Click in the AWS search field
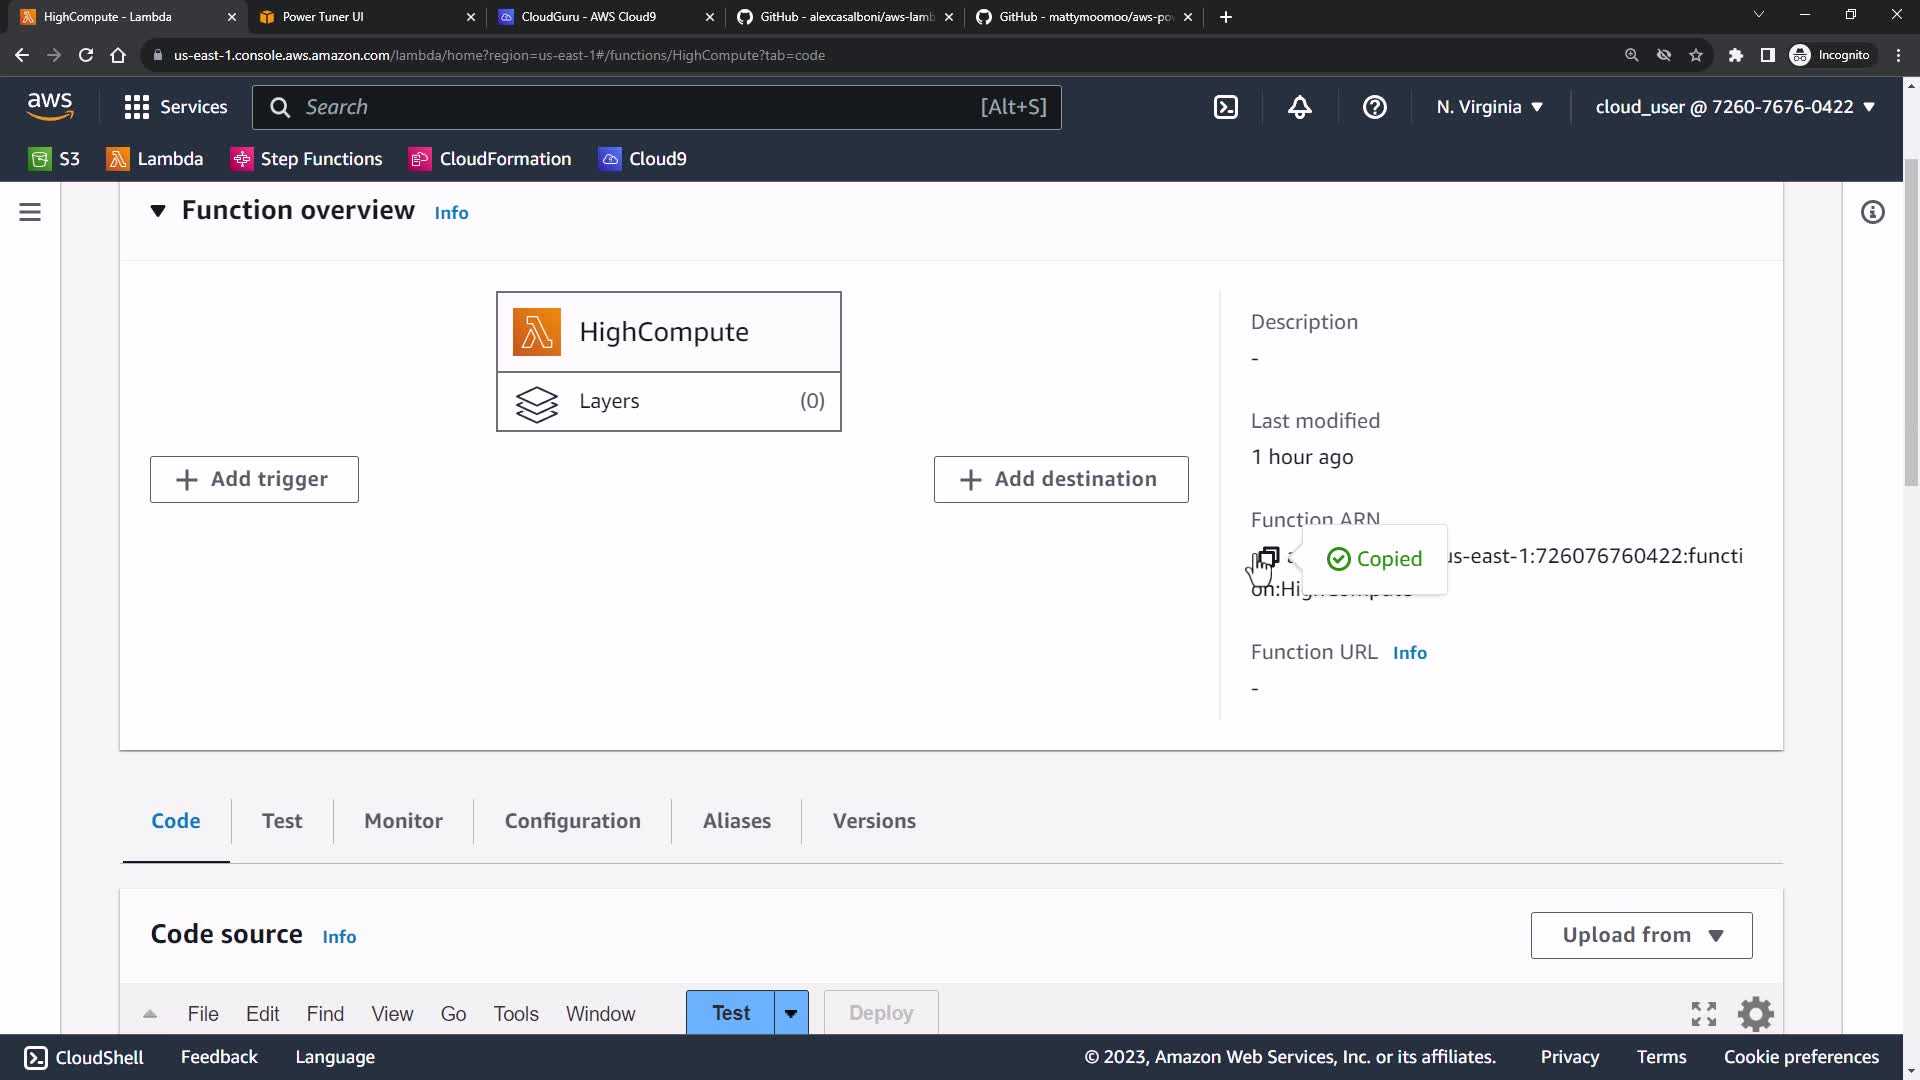 tap(640, 107)
